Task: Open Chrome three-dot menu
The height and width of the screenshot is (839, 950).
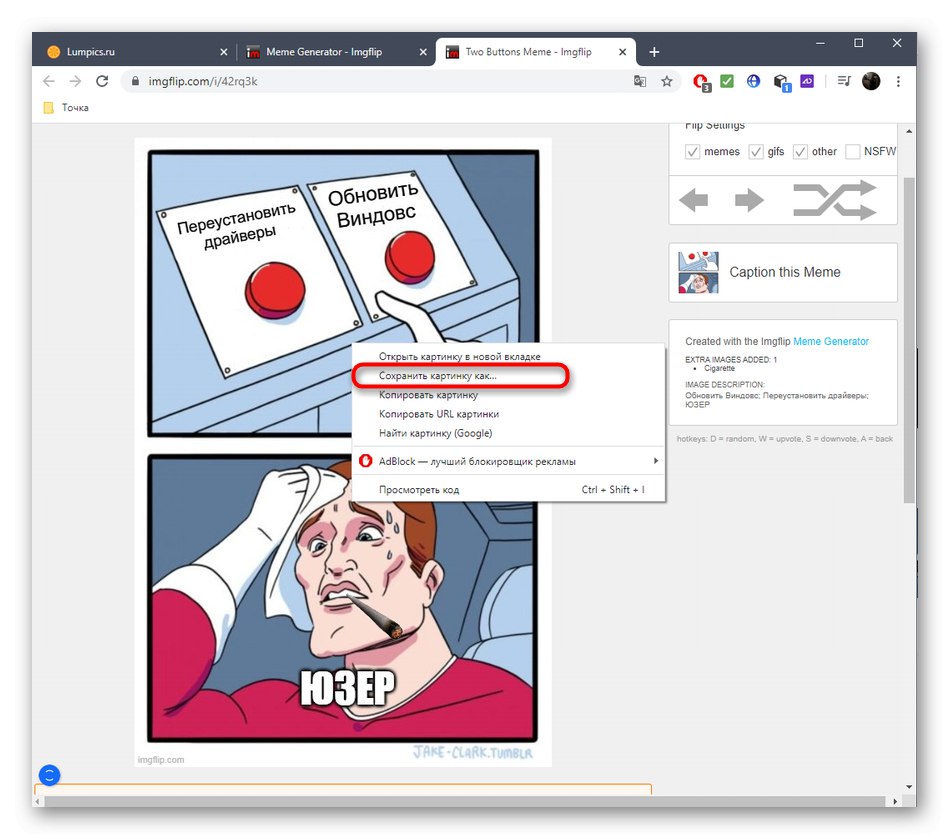Action: click(899, 81)
